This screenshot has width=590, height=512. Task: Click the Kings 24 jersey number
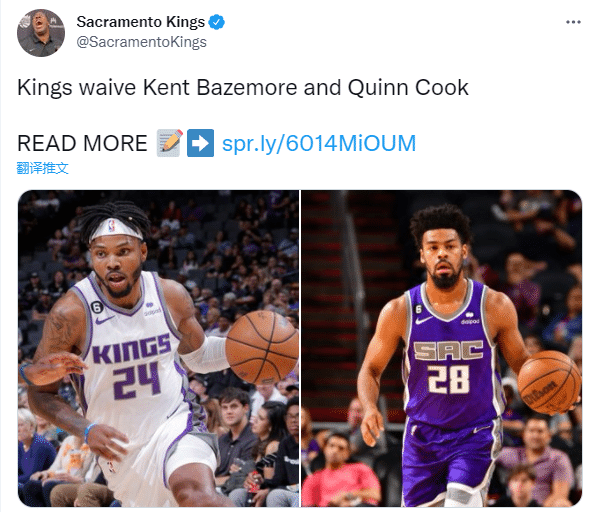coord(137,379)
